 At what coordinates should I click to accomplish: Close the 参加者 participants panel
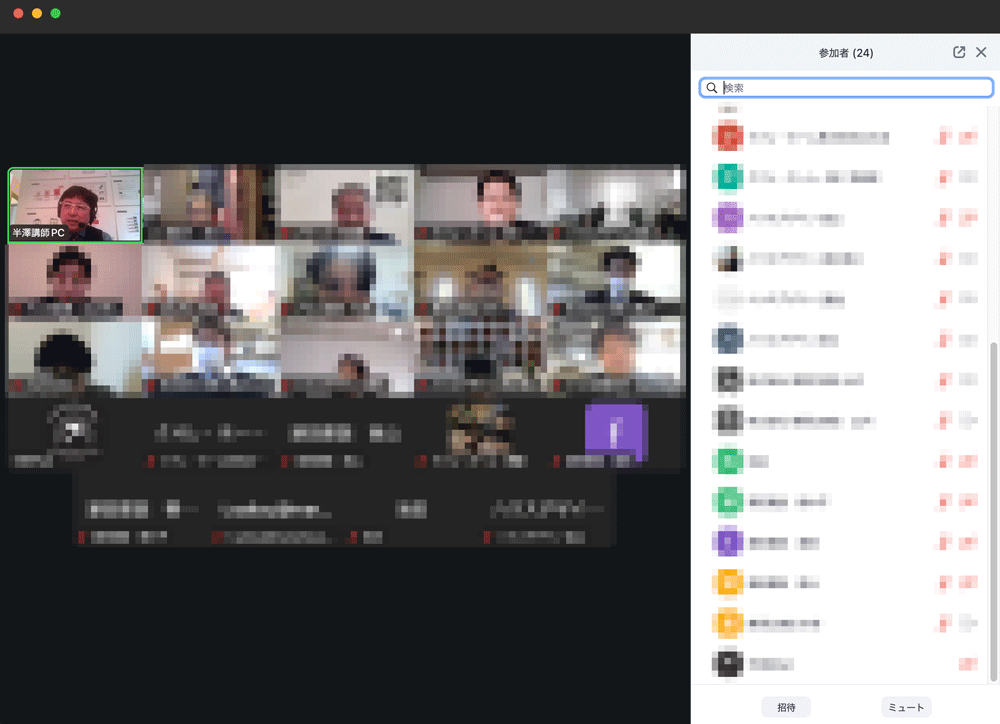[981, 53]
